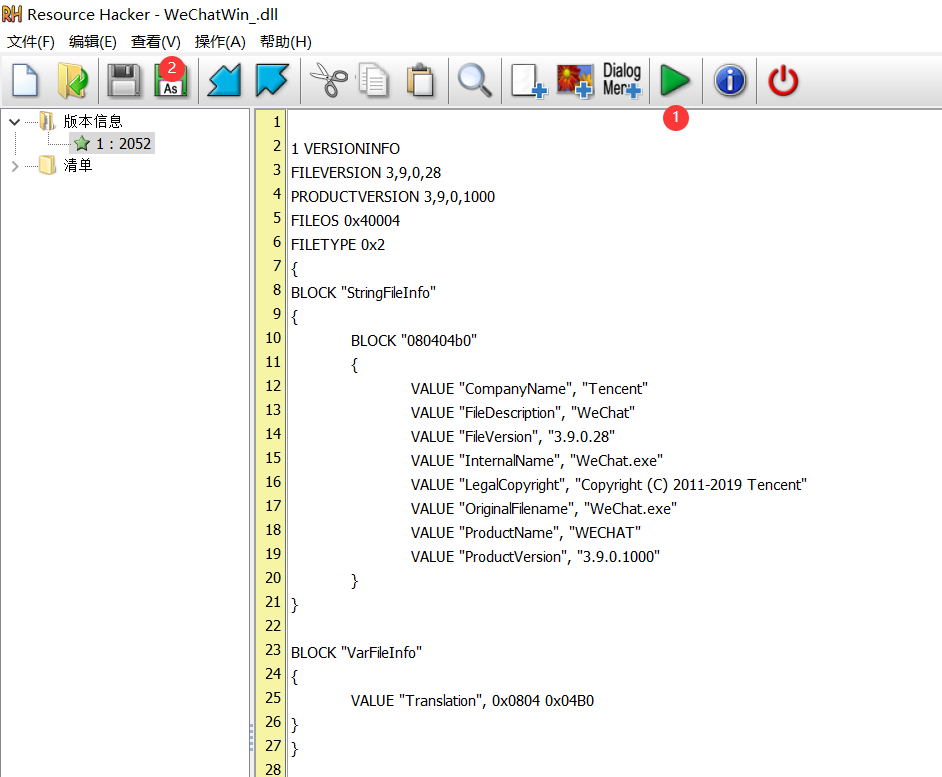The height and width of the screenshot is (777, 942).
Task: Click the BLOCK "080404b0" line
Action: 414,341
